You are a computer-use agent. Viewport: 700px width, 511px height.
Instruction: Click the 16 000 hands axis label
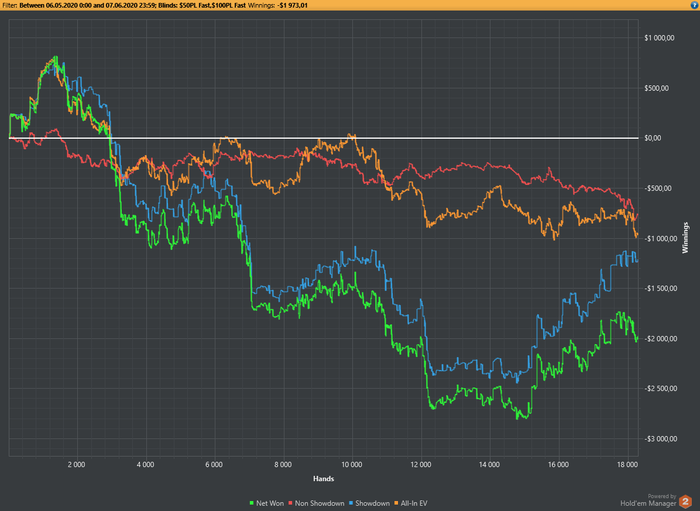[x=558, y=465]
